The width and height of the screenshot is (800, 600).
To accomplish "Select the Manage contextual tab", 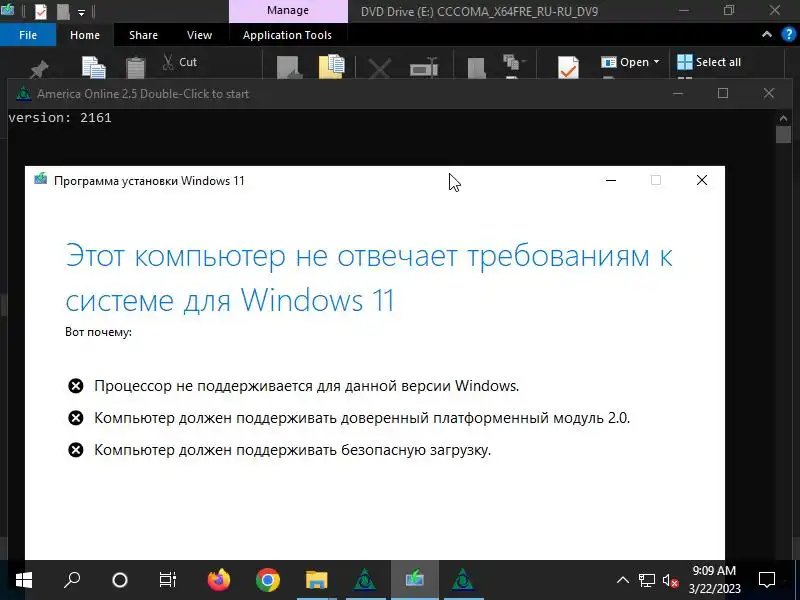I will (x=288, y=11).
